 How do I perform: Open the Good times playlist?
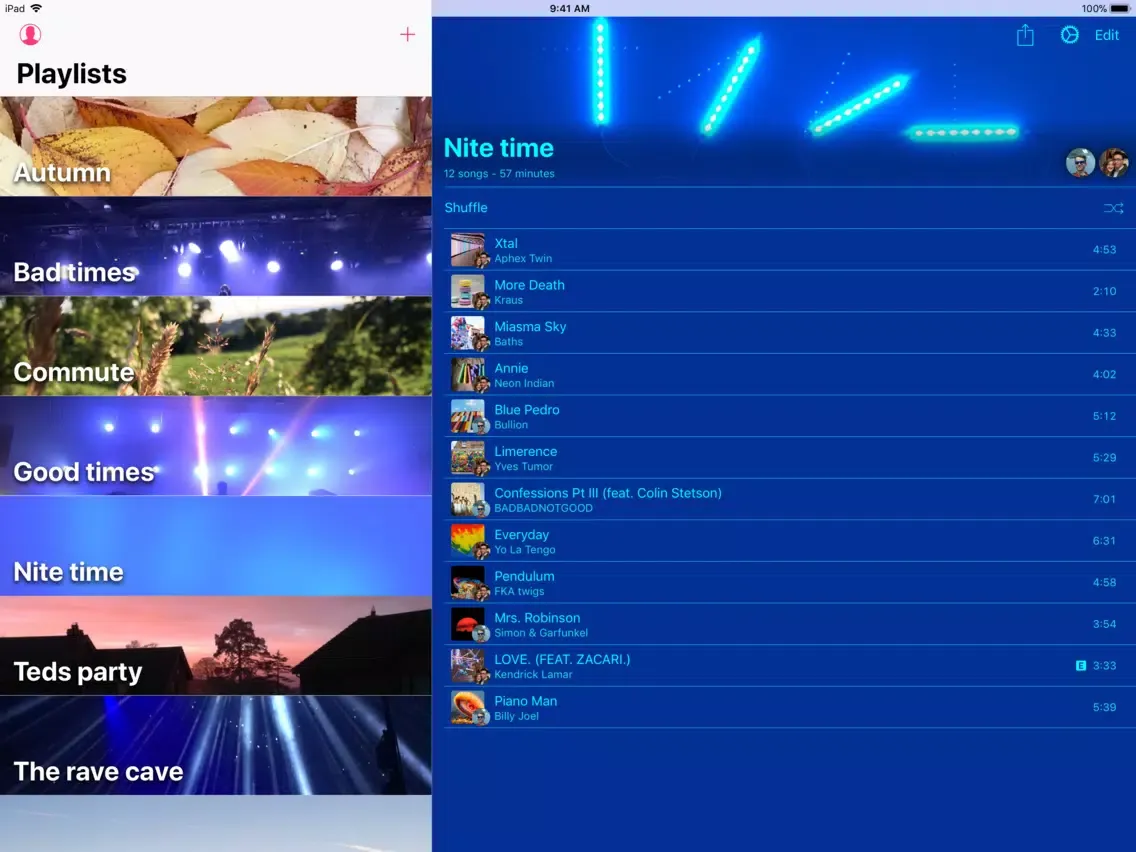(216, 446)
